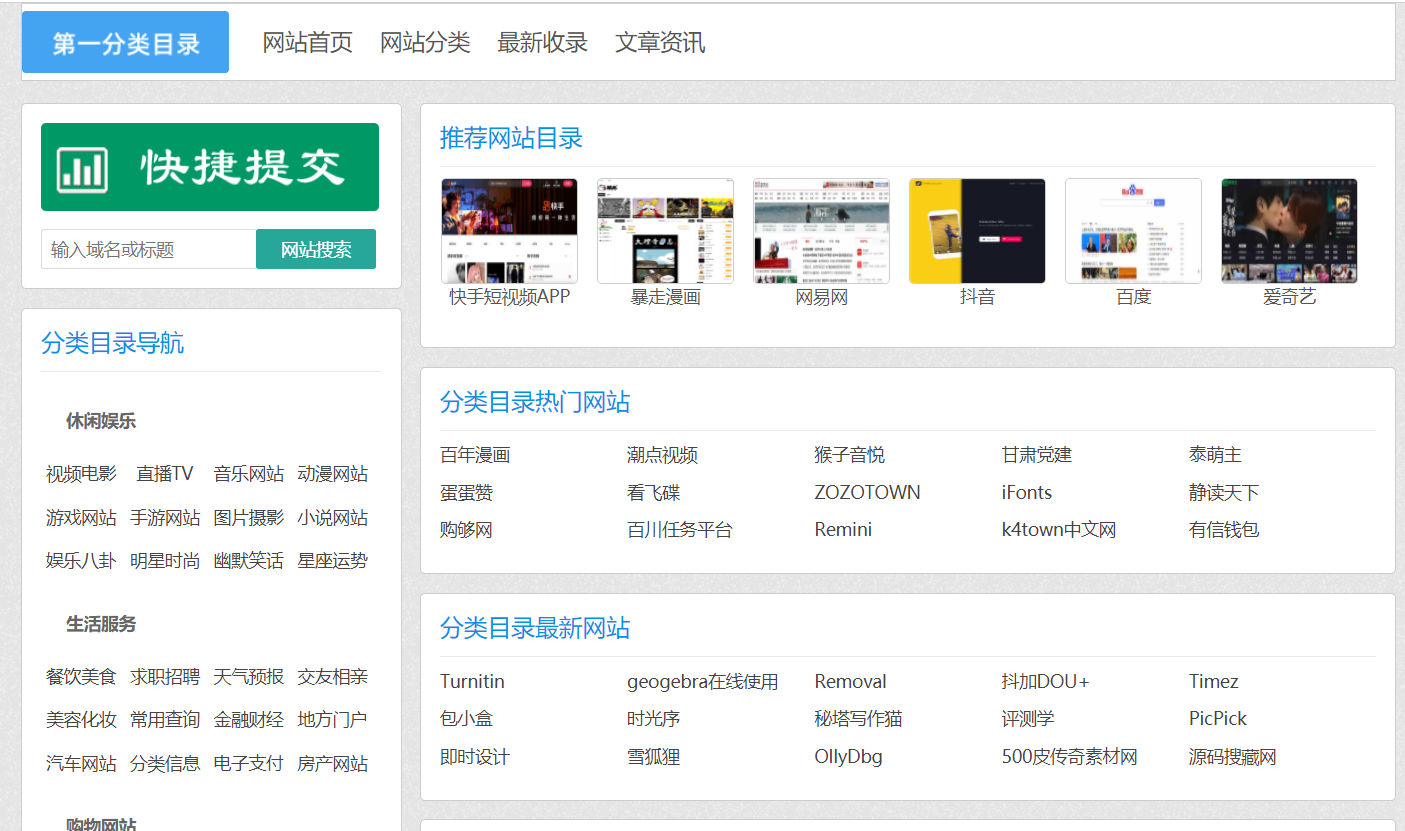The image size is (1405, 831).
Task: Open the 暴走漫画 site thumbnail
Action: pos(665,231)
